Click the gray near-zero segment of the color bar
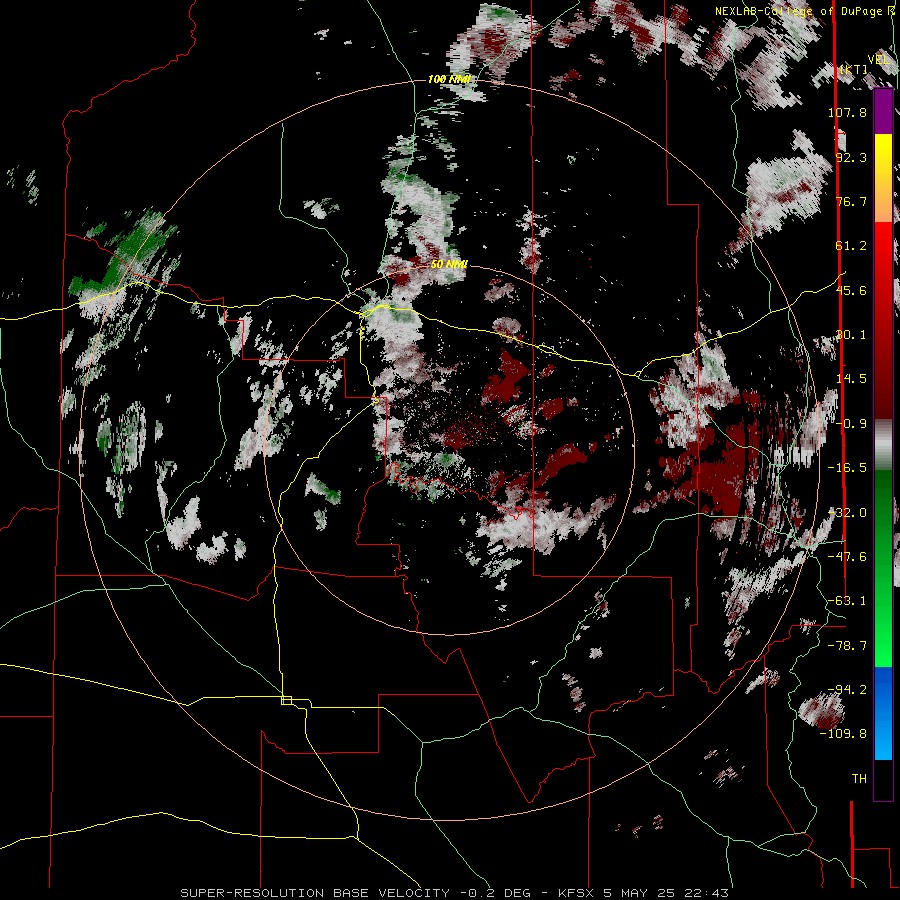Viewport: 900px width, 900px height. click(x=883, y=445)
